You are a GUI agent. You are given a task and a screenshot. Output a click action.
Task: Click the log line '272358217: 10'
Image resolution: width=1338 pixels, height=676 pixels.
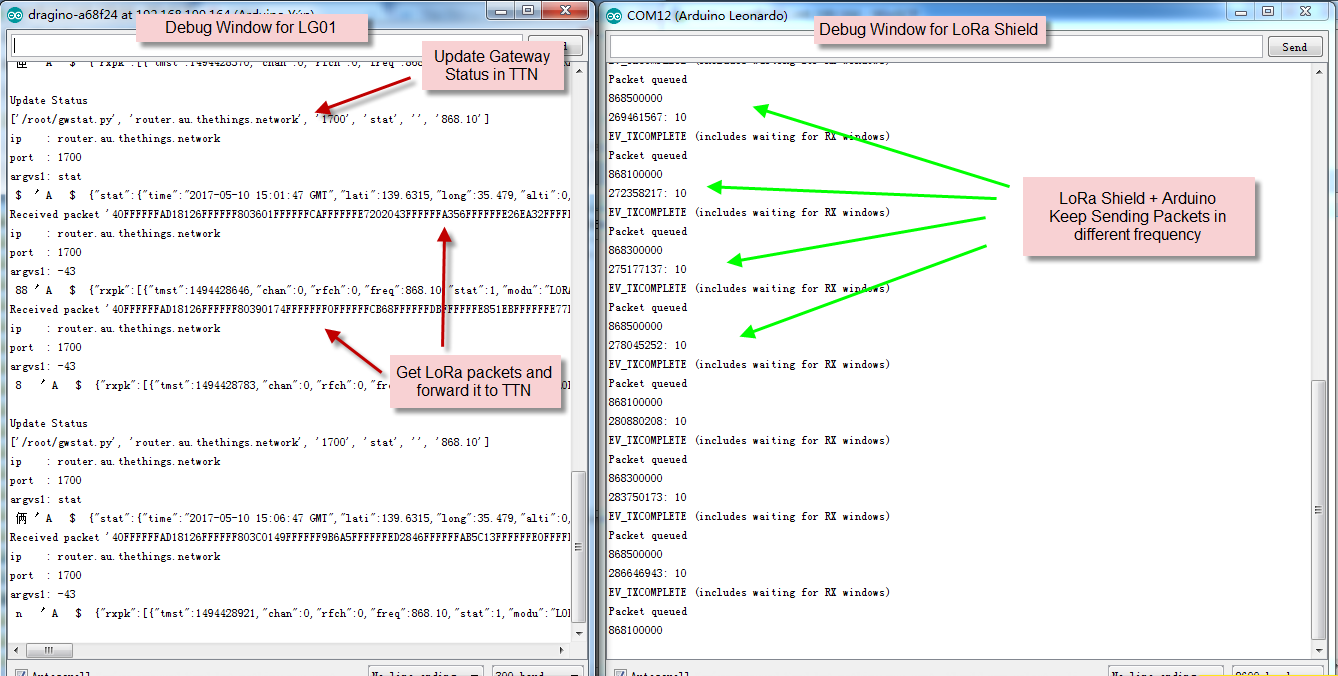(647, 193)
